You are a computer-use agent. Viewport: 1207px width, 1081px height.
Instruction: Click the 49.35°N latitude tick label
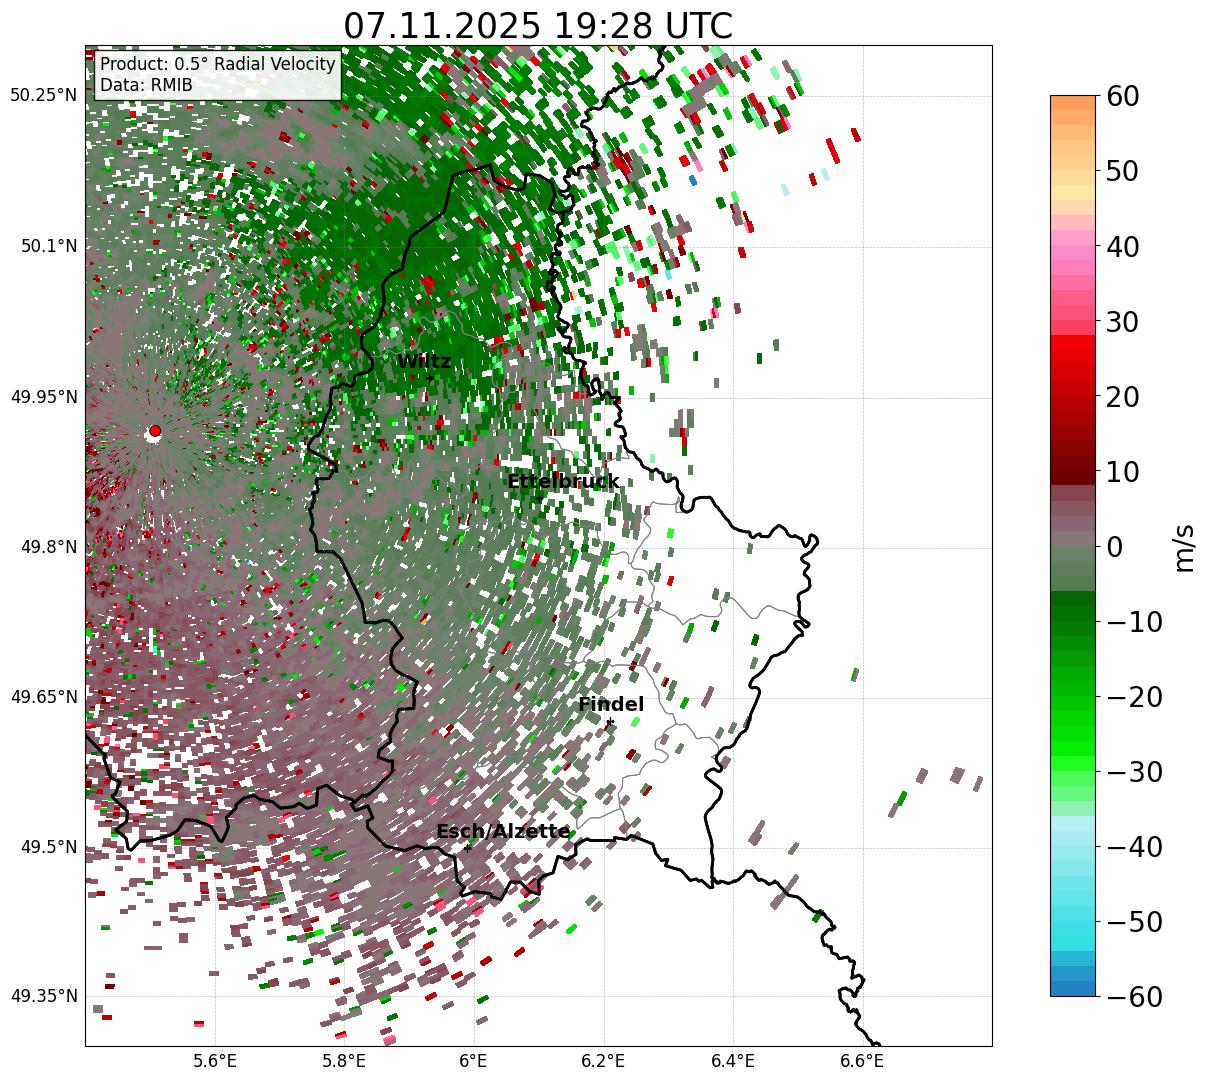click(x=43, y=996)
